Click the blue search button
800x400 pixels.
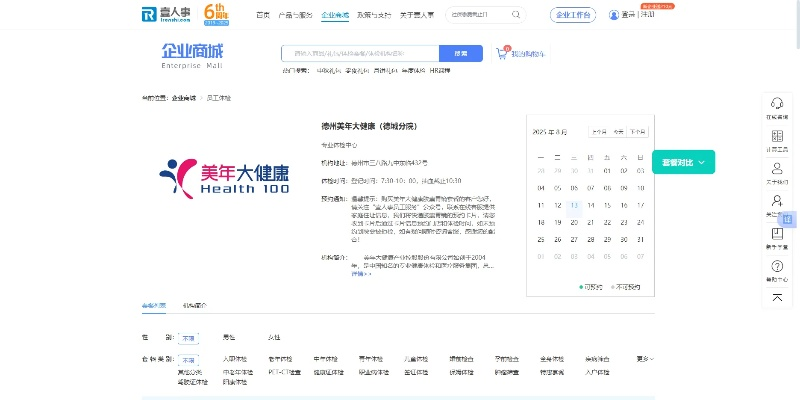coord(460,53)
